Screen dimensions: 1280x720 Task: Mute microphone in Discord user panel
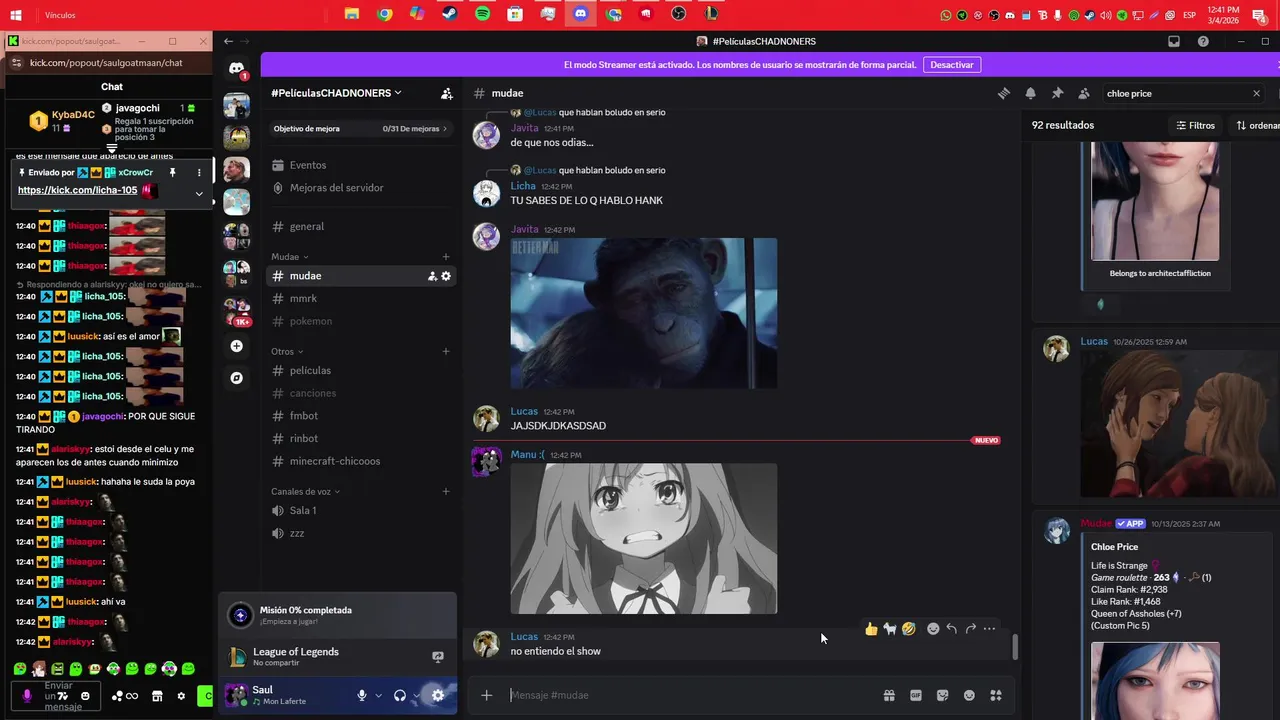coord(362,695)
